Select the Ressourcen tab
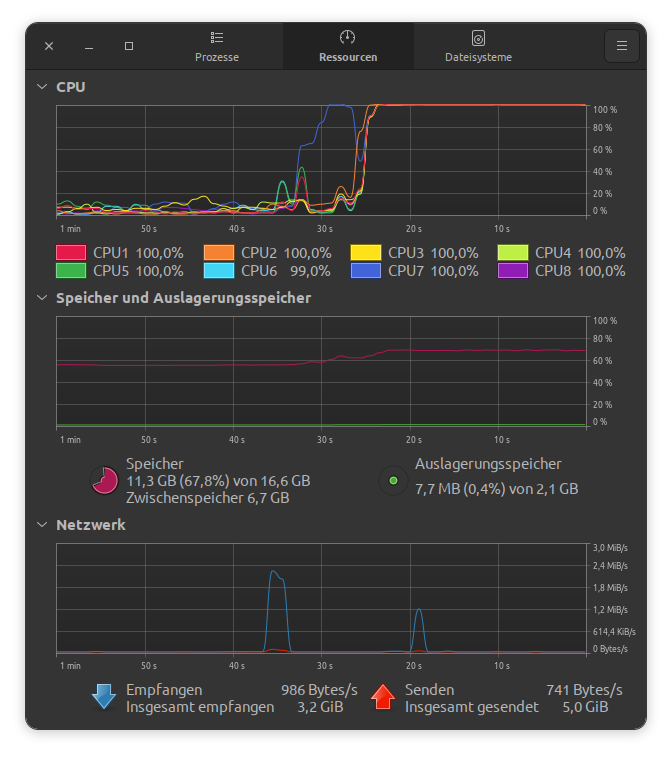 348,46
